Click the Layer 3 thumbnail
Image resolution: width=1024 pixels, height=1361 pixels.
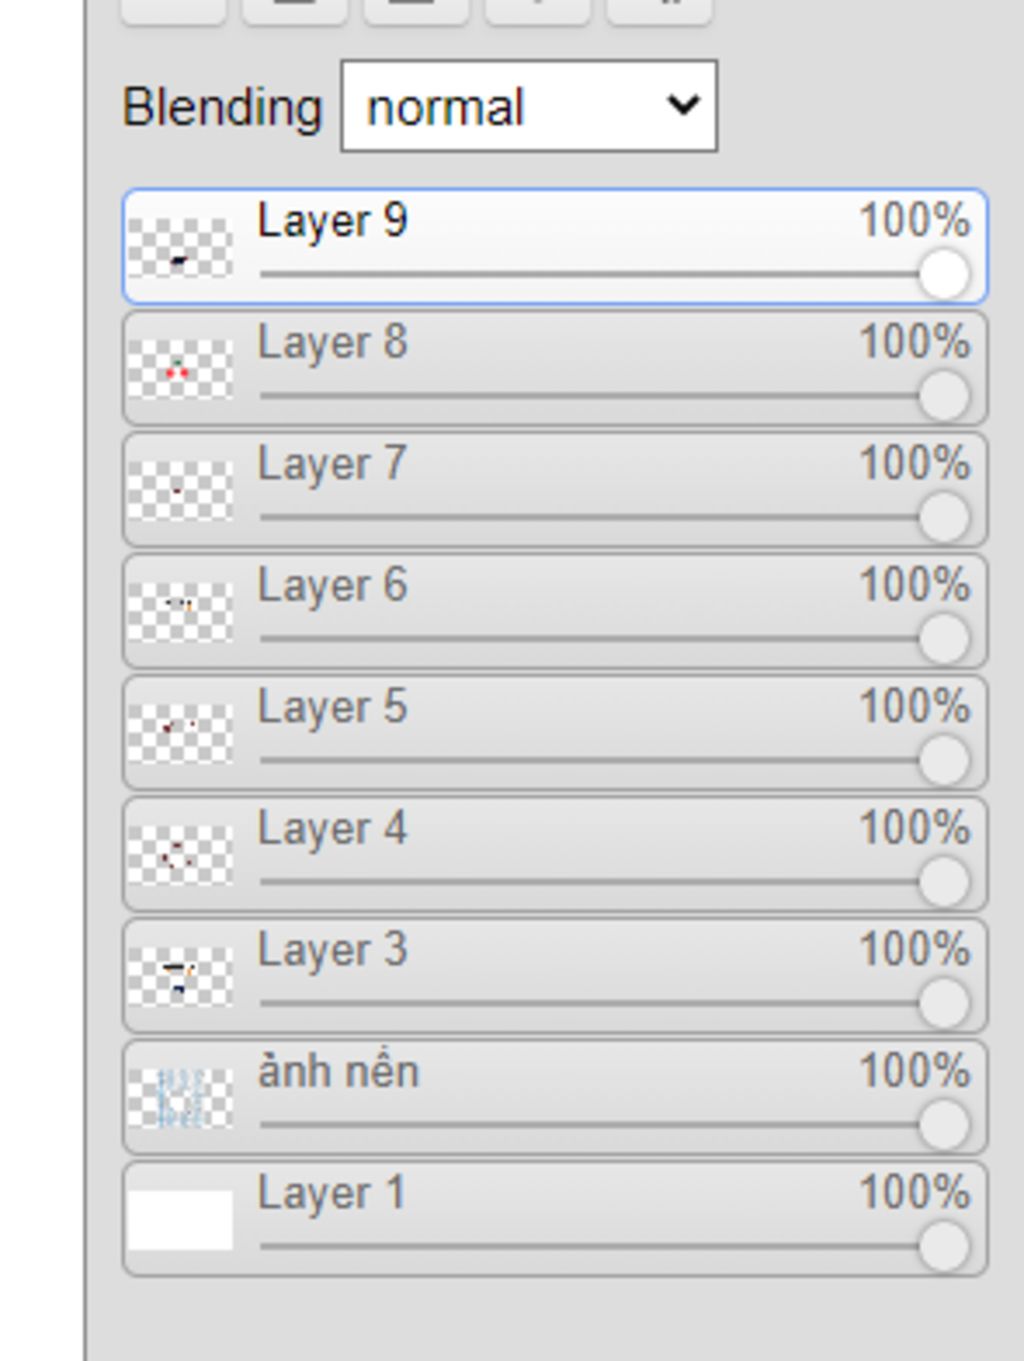click(180, 976)
